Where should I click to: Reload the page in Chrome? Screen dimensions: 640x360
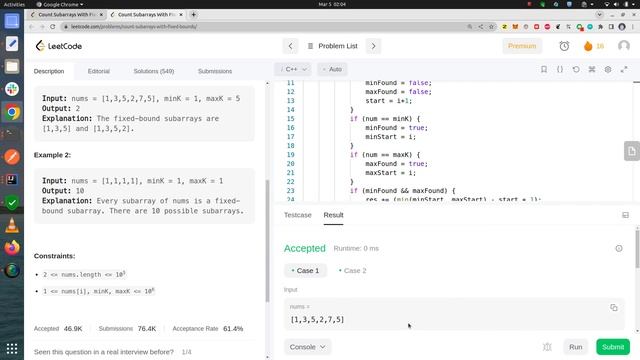(53, 27)
